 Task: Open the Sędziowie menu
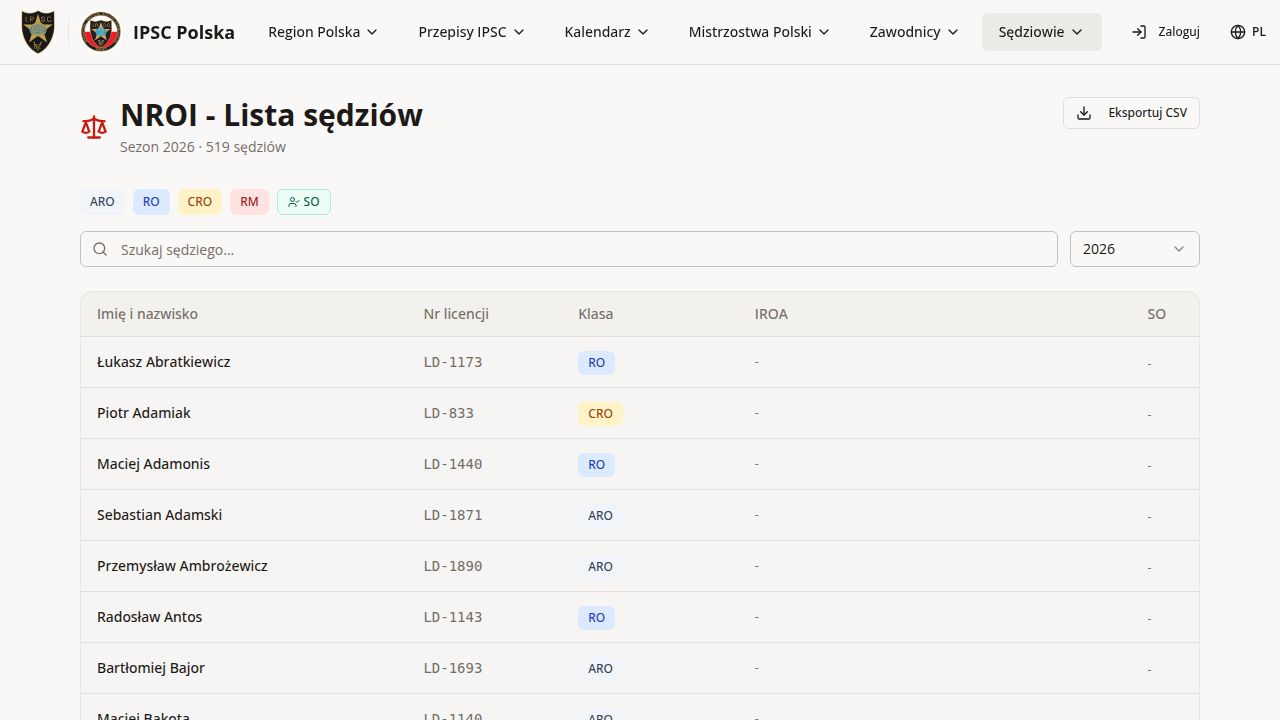click(x=1042, y=32)
